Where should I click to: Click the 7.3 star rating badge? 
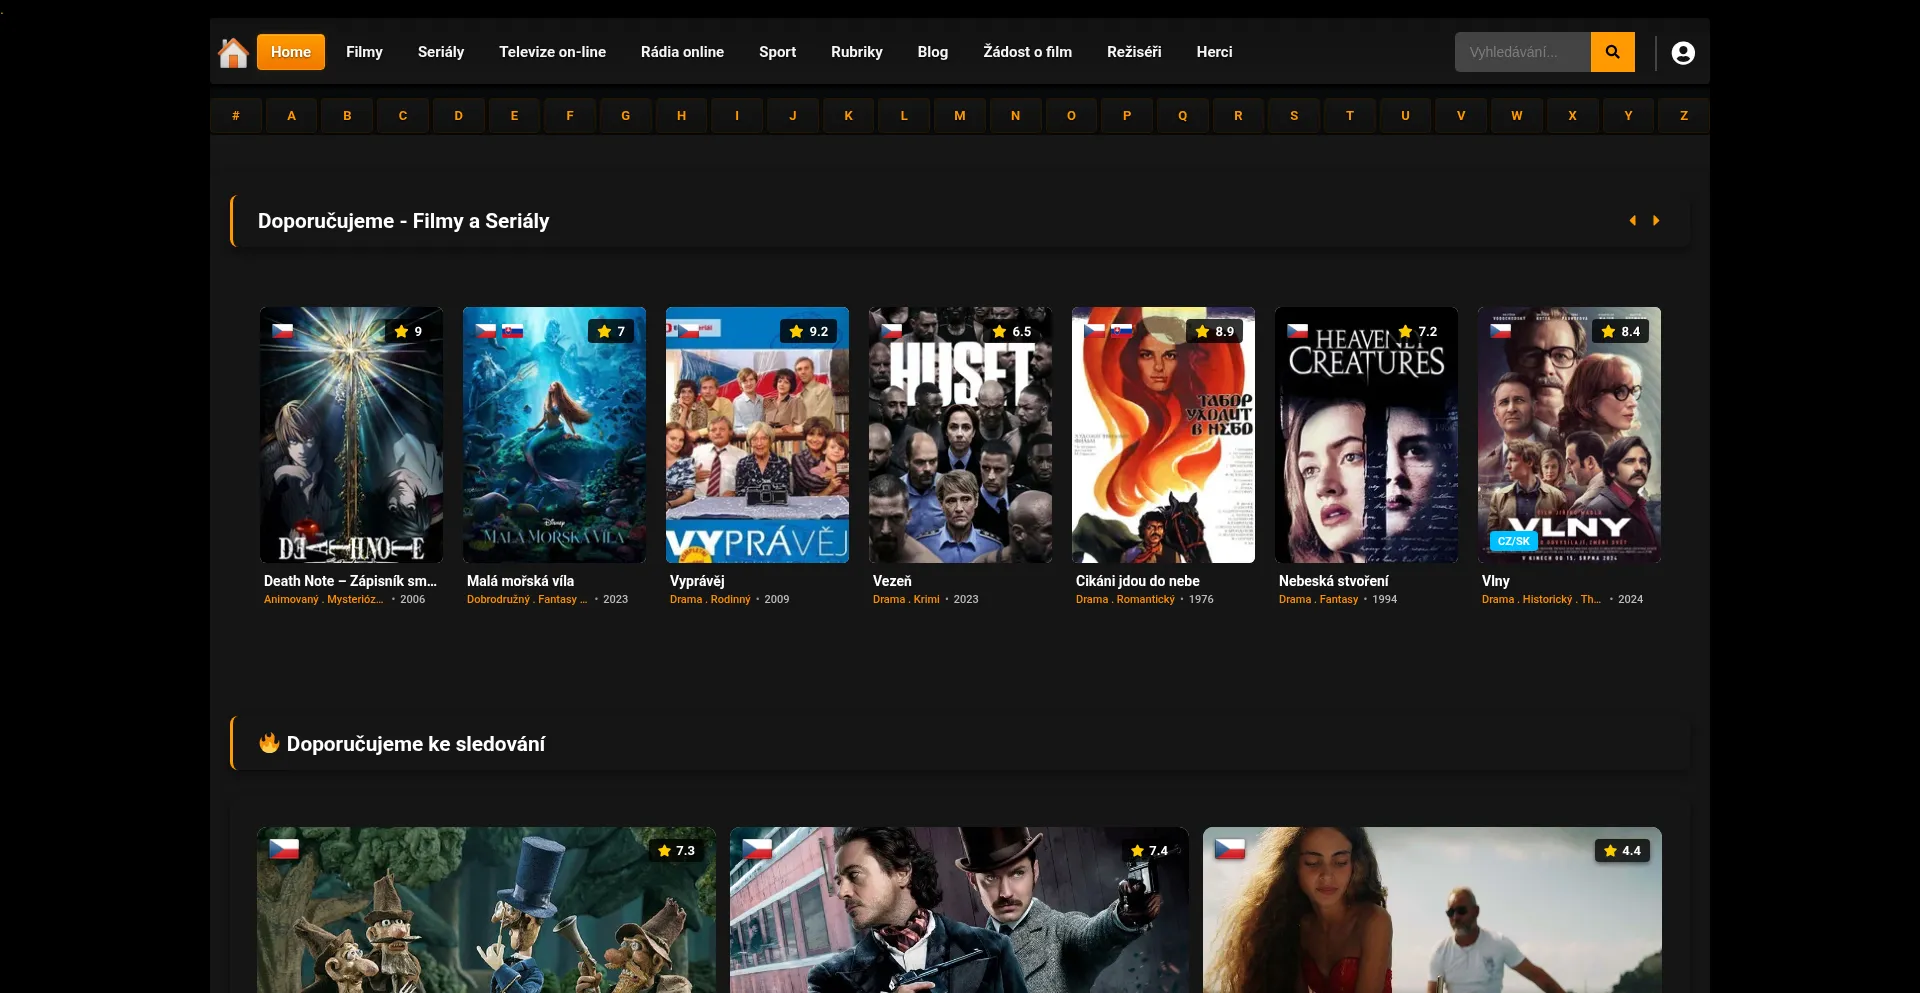(x=676, y=850)
